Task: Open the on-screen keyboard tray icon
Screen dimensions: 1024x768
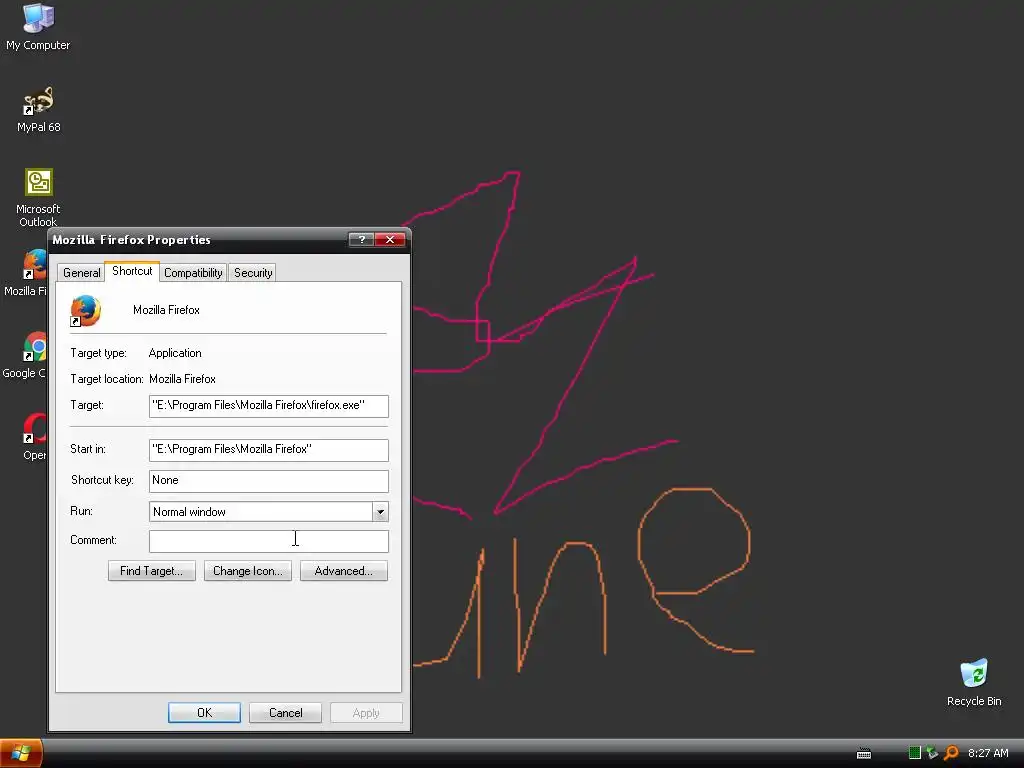Action: (x=863, y=754)
